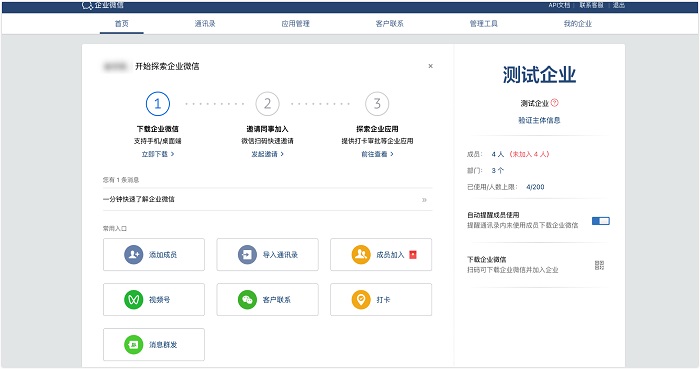The height and width of the screenshot is (369, 700).
Task: Click the 立即下载 link
Action: pyautogui.click(x=158, y=154)
